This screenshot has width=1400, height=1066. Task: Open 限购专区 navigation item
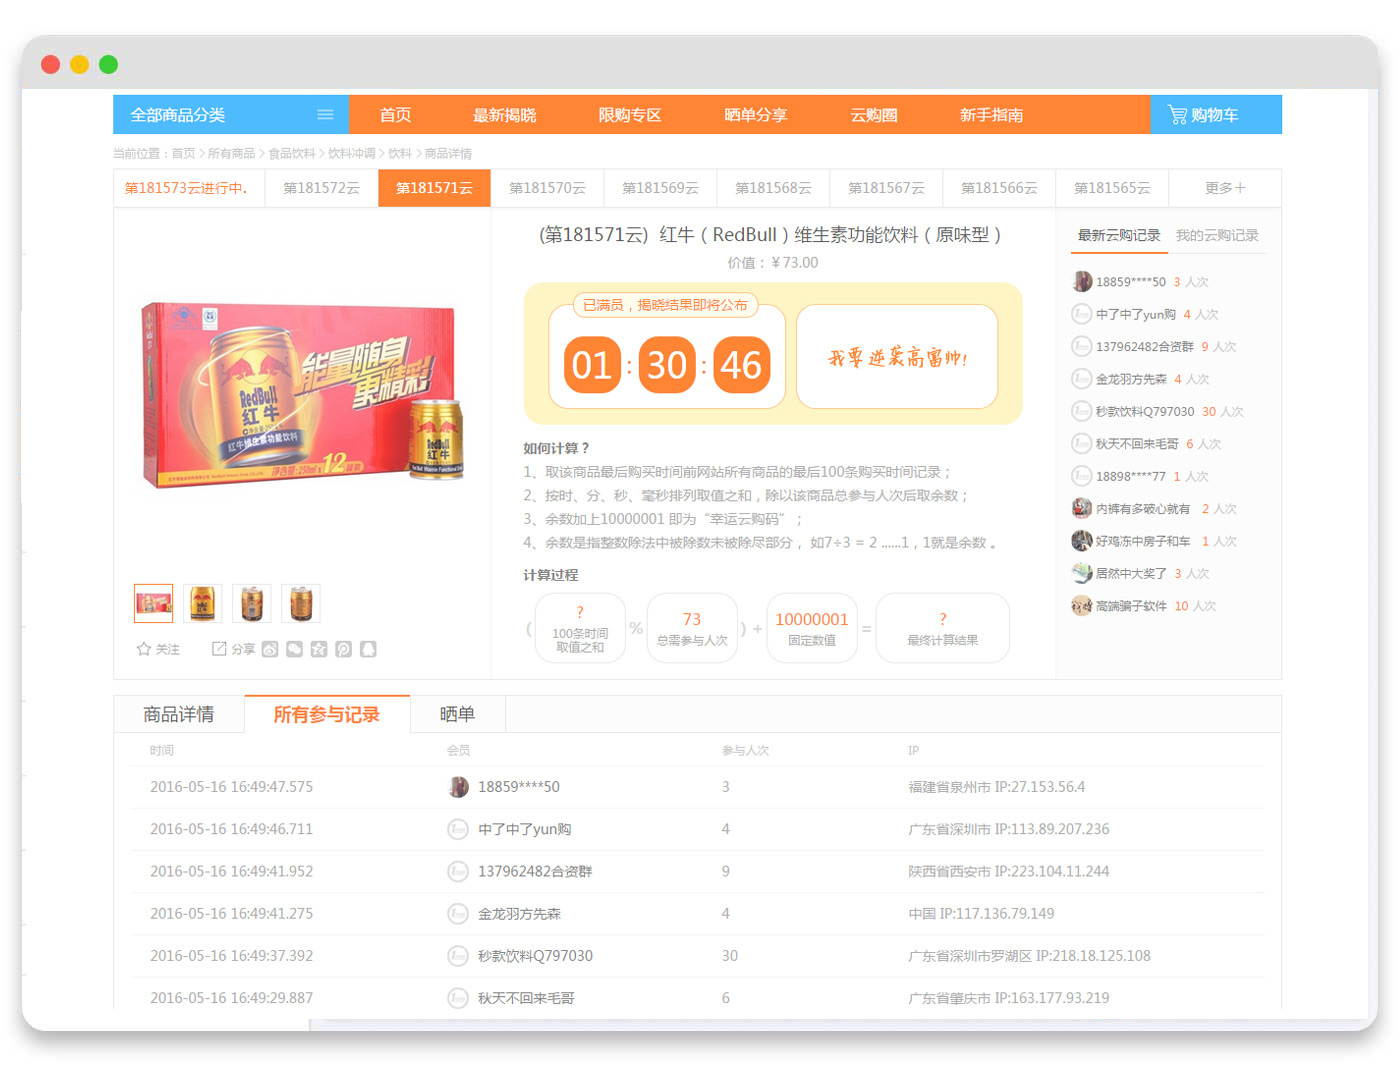point(630,115)
